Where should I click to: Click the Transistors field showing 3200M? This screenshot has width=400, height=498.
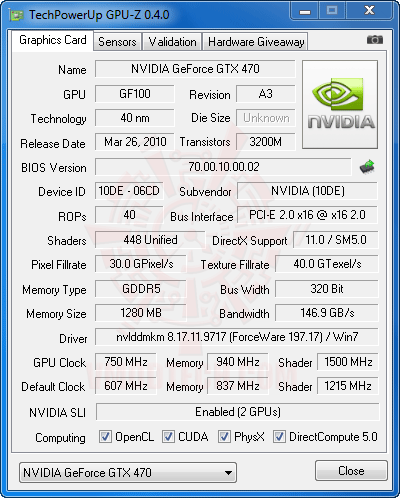266,142
